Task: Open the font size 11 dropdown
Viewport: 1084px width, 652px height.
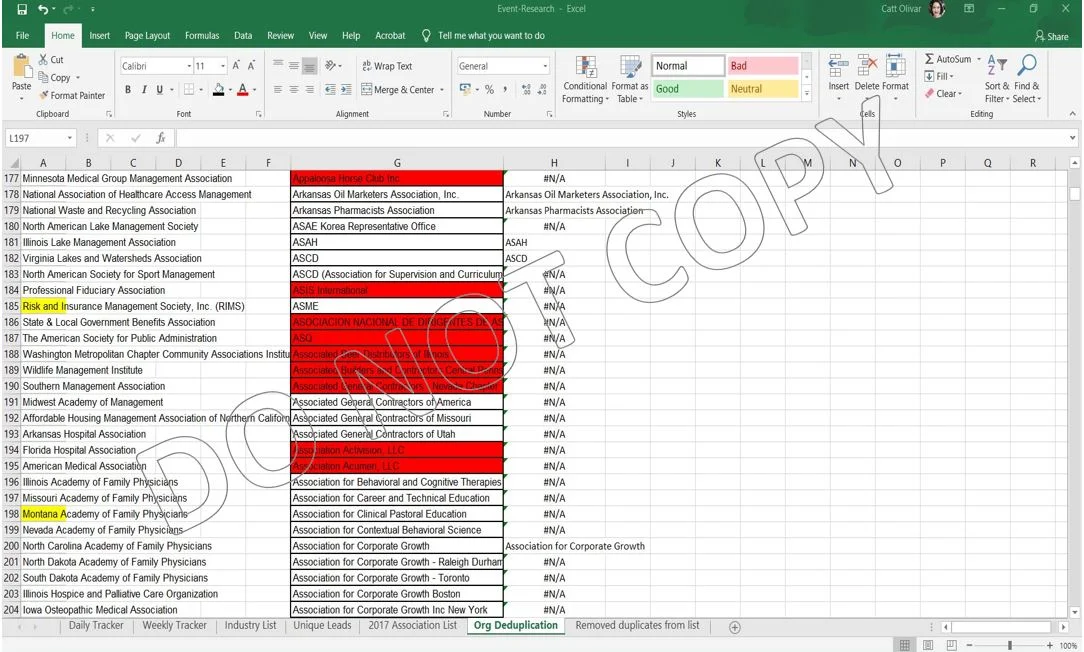Action: [x=223, y=66]
